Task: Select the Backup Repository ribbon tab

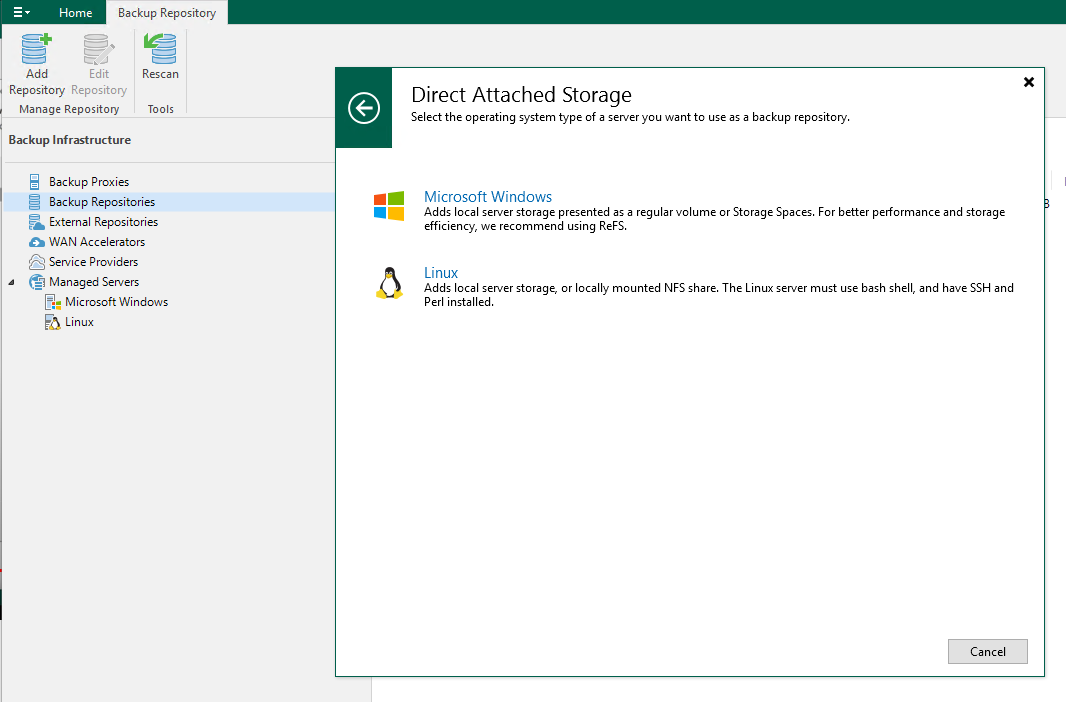Action: click(167, 13)
